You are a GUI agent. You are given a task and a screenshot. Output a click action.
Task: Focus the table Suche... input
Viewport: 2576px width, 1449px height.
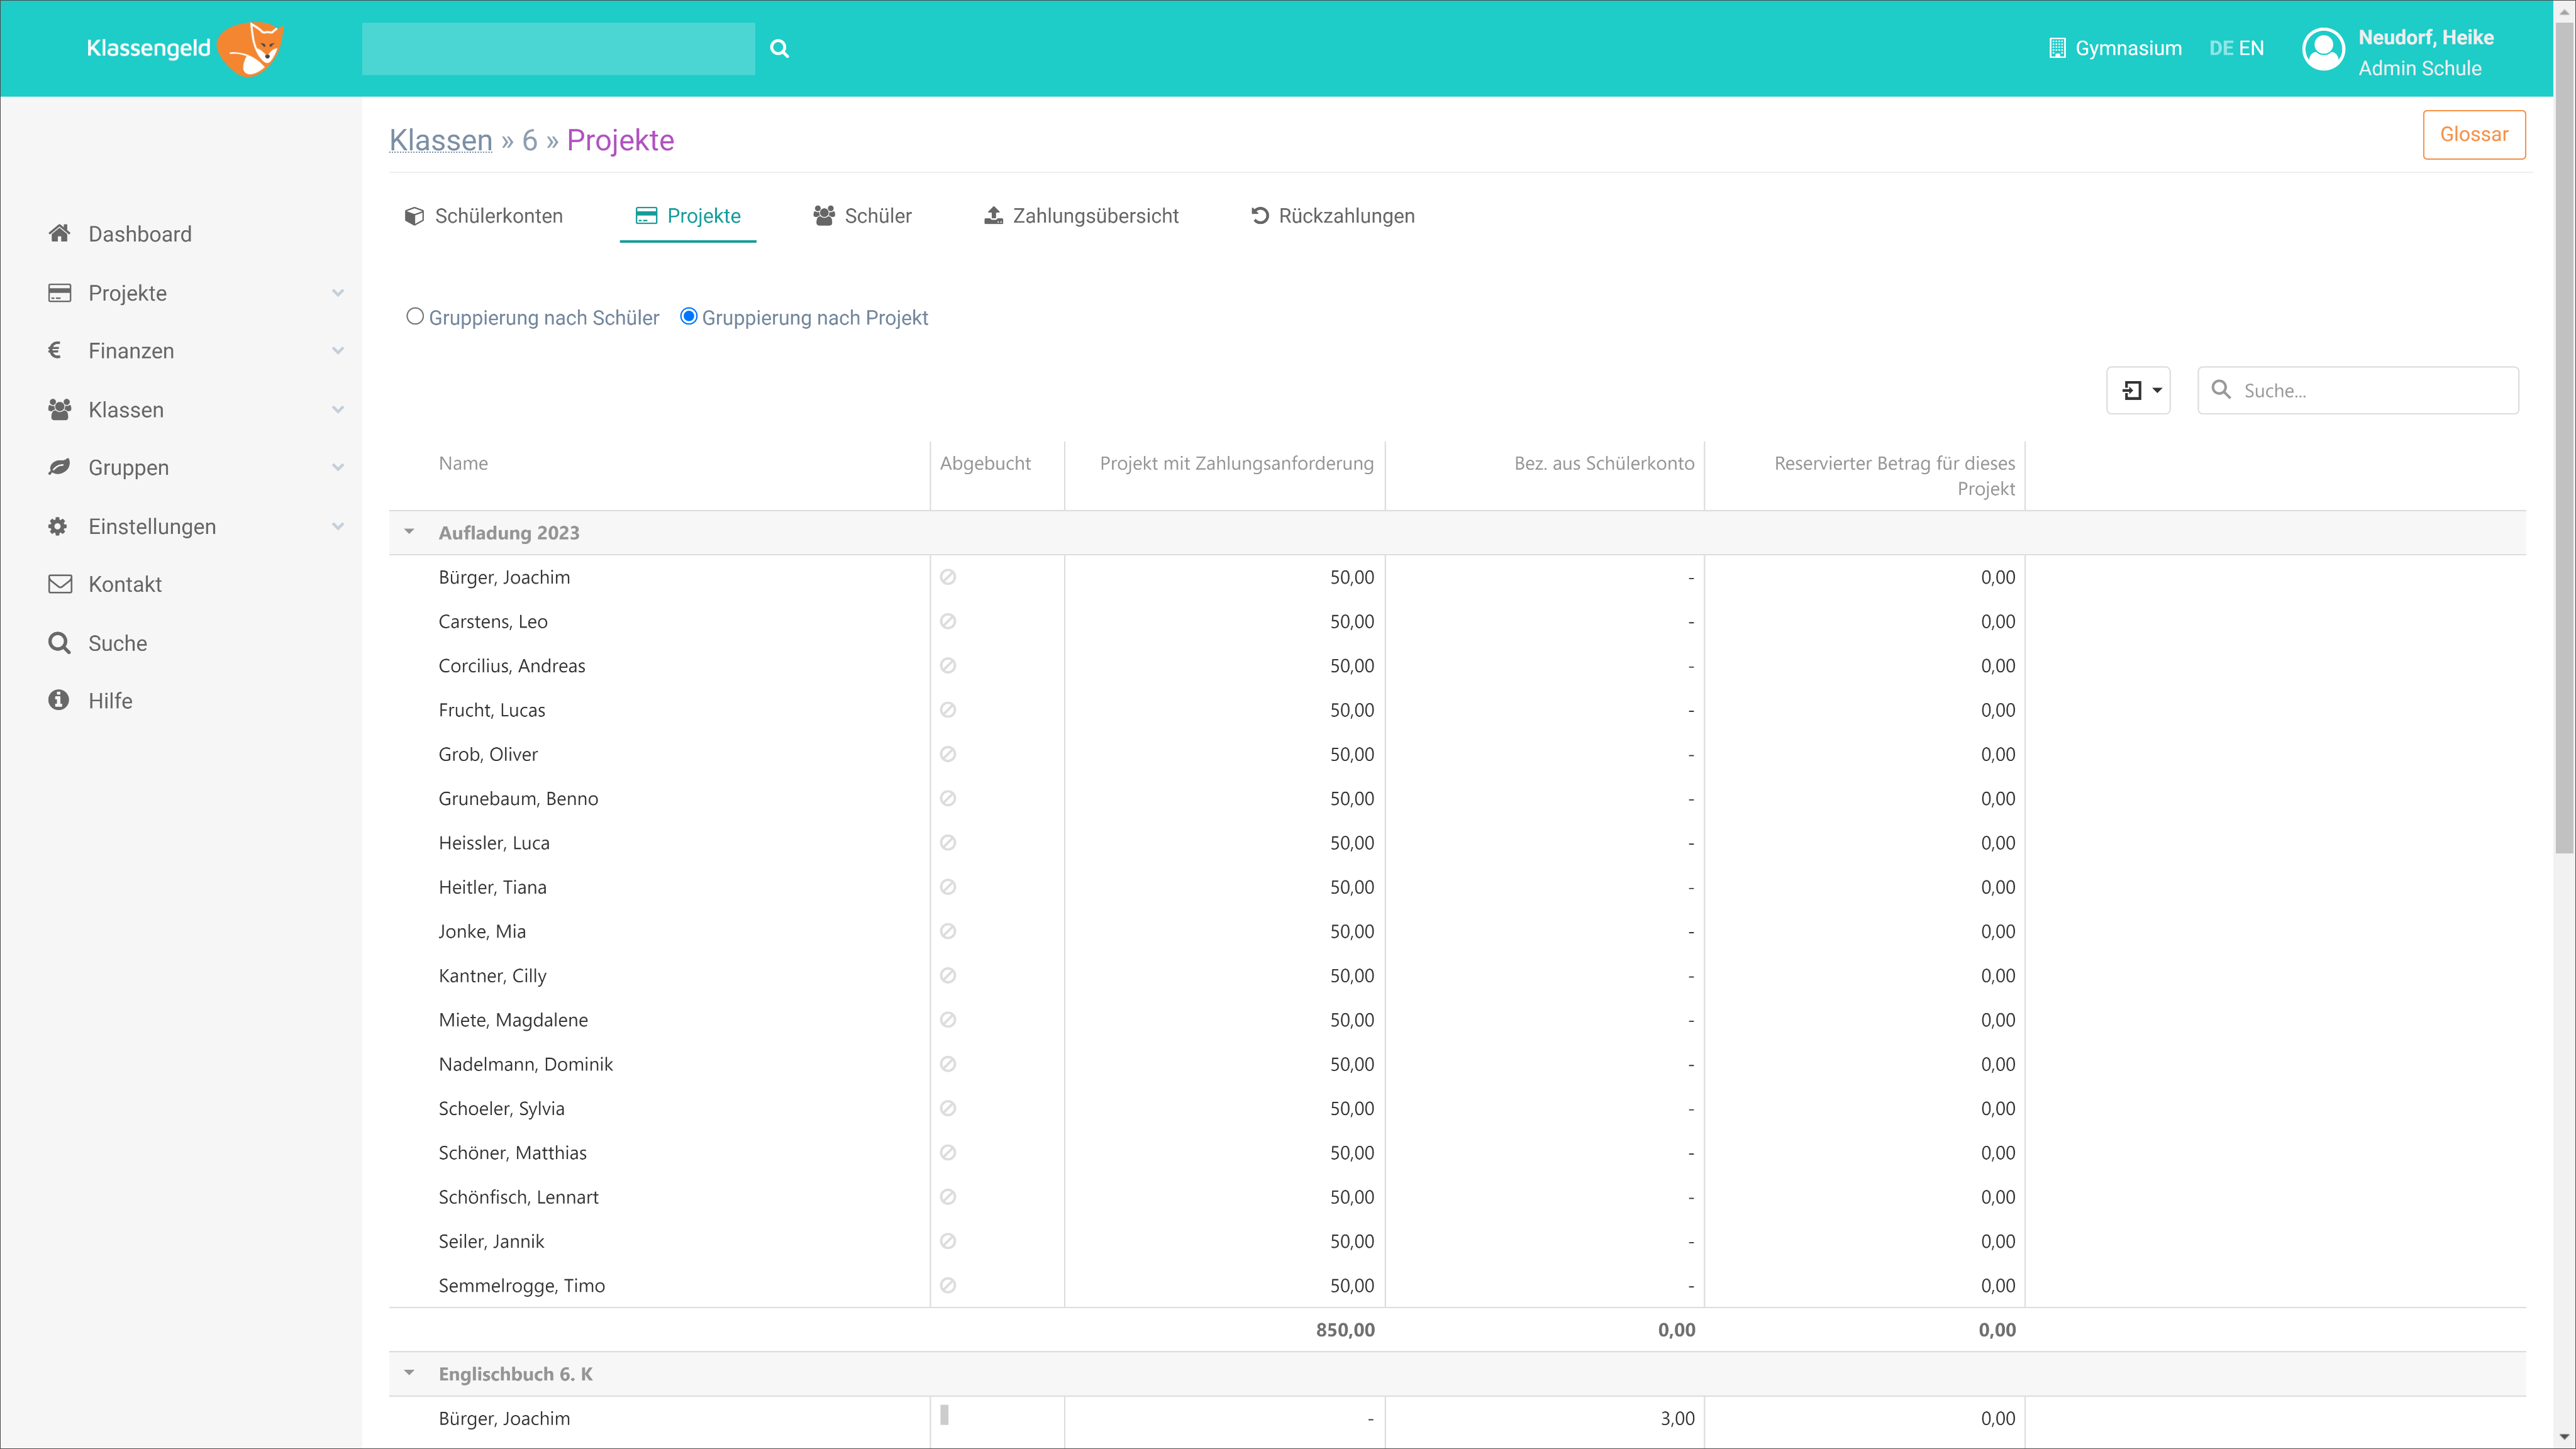pyautogui.click(x=2358, y=390)
